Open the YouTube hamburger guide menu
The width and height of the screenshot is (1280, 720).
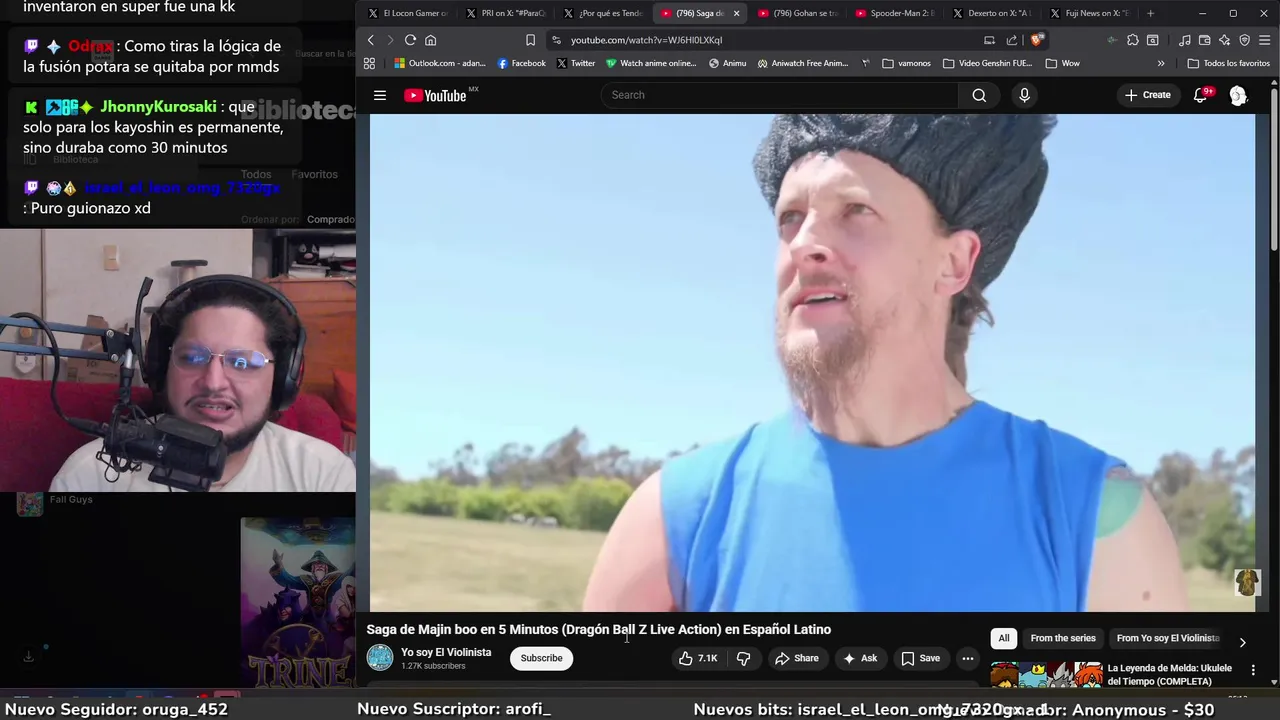click(380, 95)
